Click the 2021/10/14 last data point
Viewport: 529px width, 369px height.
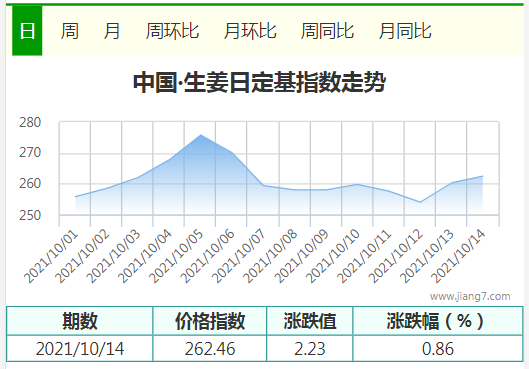tap(482, 176)
